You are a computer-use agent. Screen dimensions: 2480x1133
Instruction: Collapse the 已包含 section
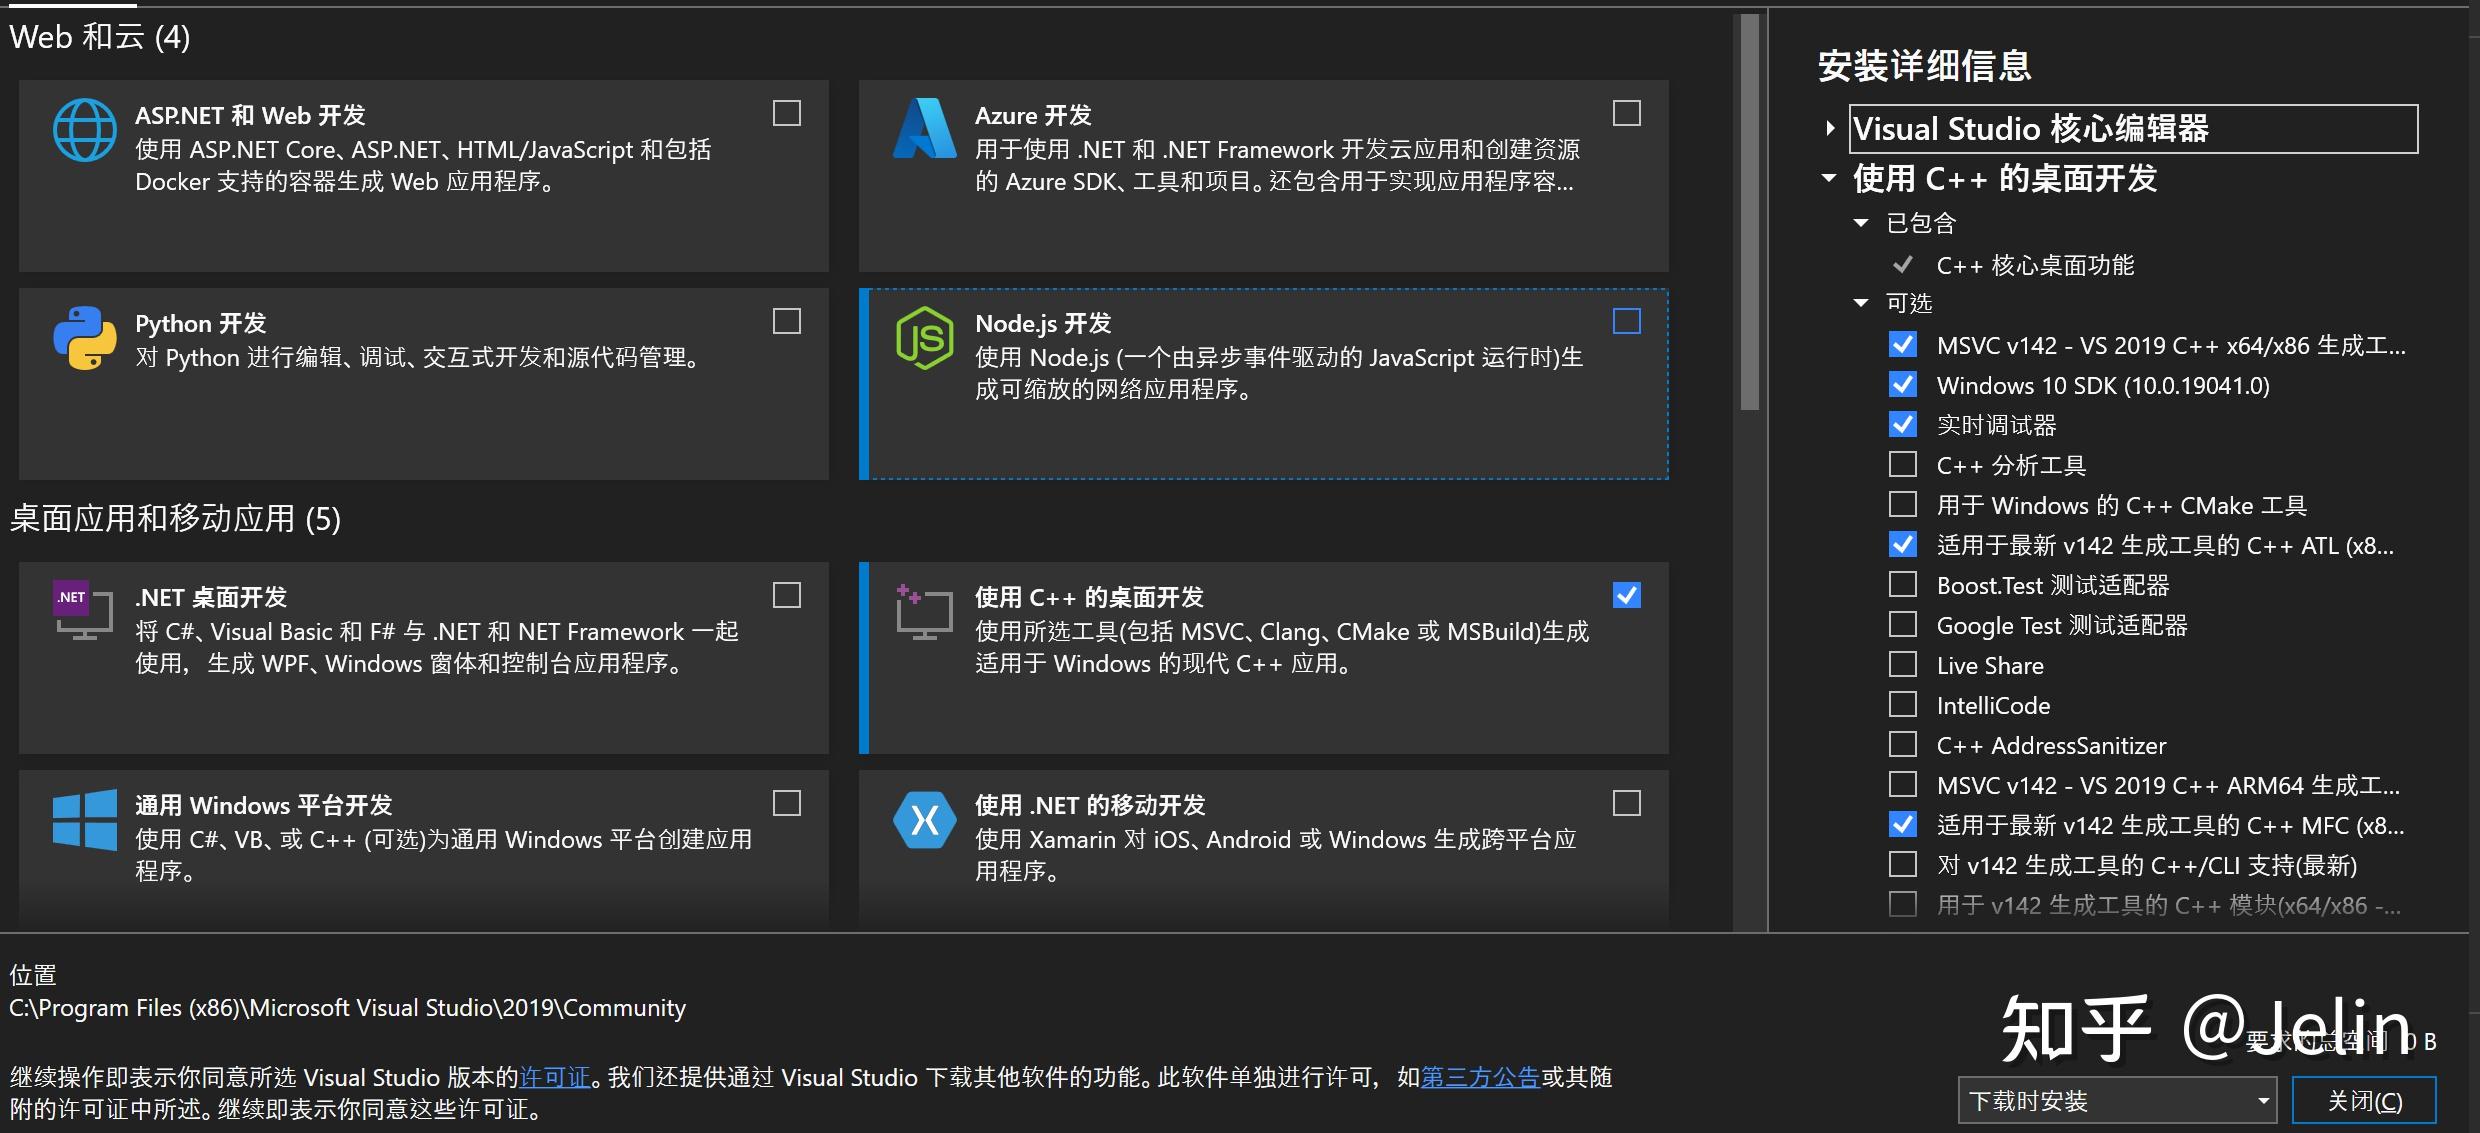[x=1861, y=223]
